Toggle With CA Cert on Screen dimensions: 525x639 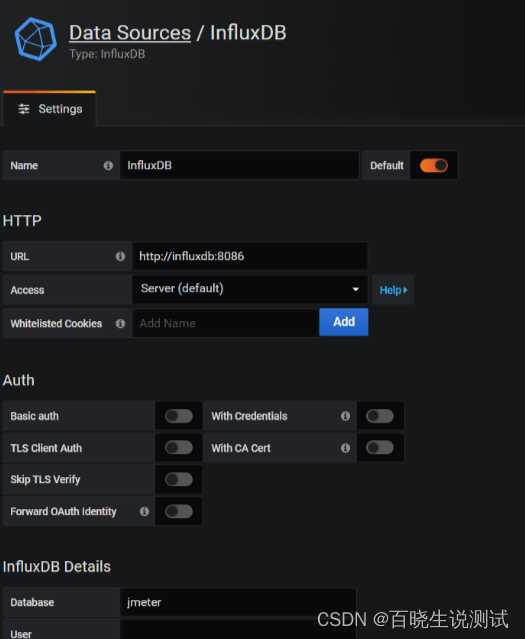[x=380, y=447]
